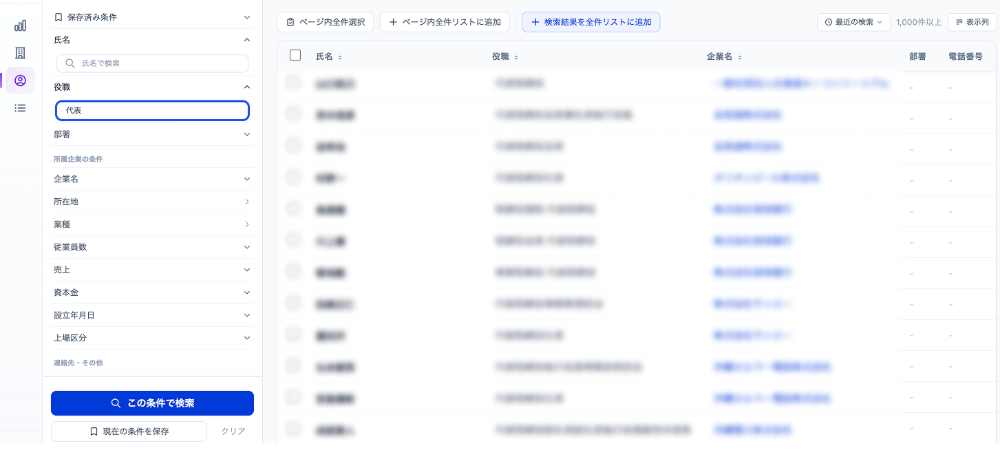The height and width of the screenshot is (450, 1000).
Task: Open the 業種 filter
Action: coord(152,224)
